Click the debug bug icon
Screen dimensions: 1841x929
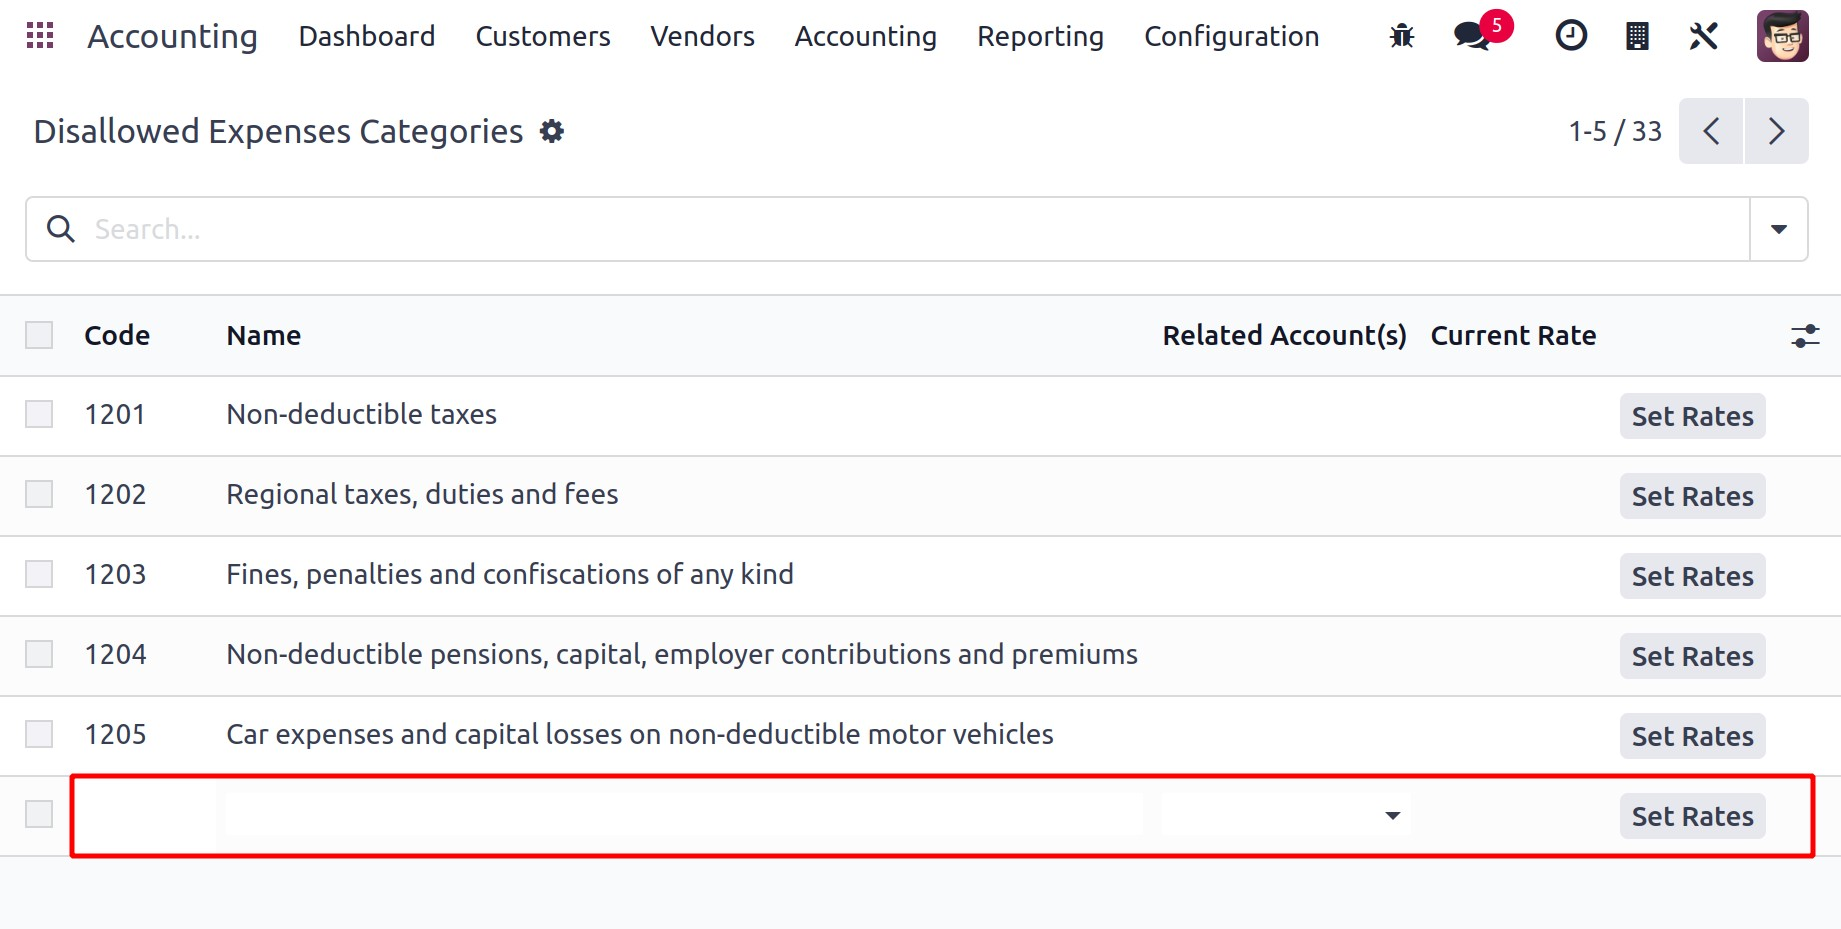[1402, 37]
